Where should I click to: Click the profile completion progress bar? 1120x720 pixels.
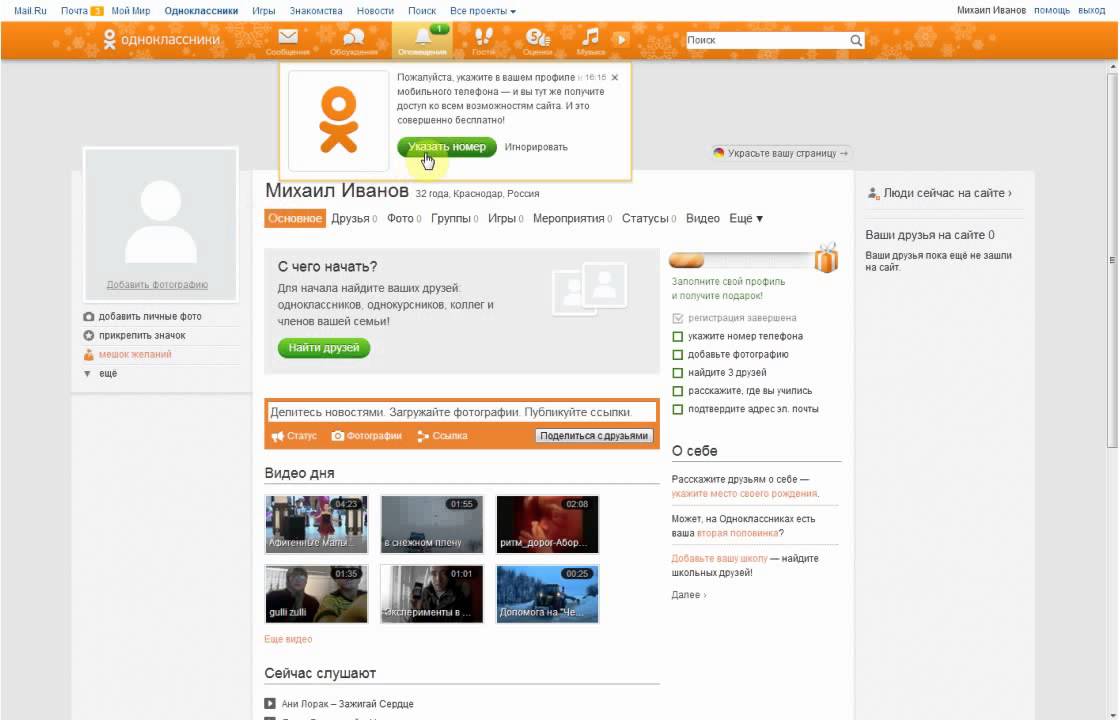point(740,261)
